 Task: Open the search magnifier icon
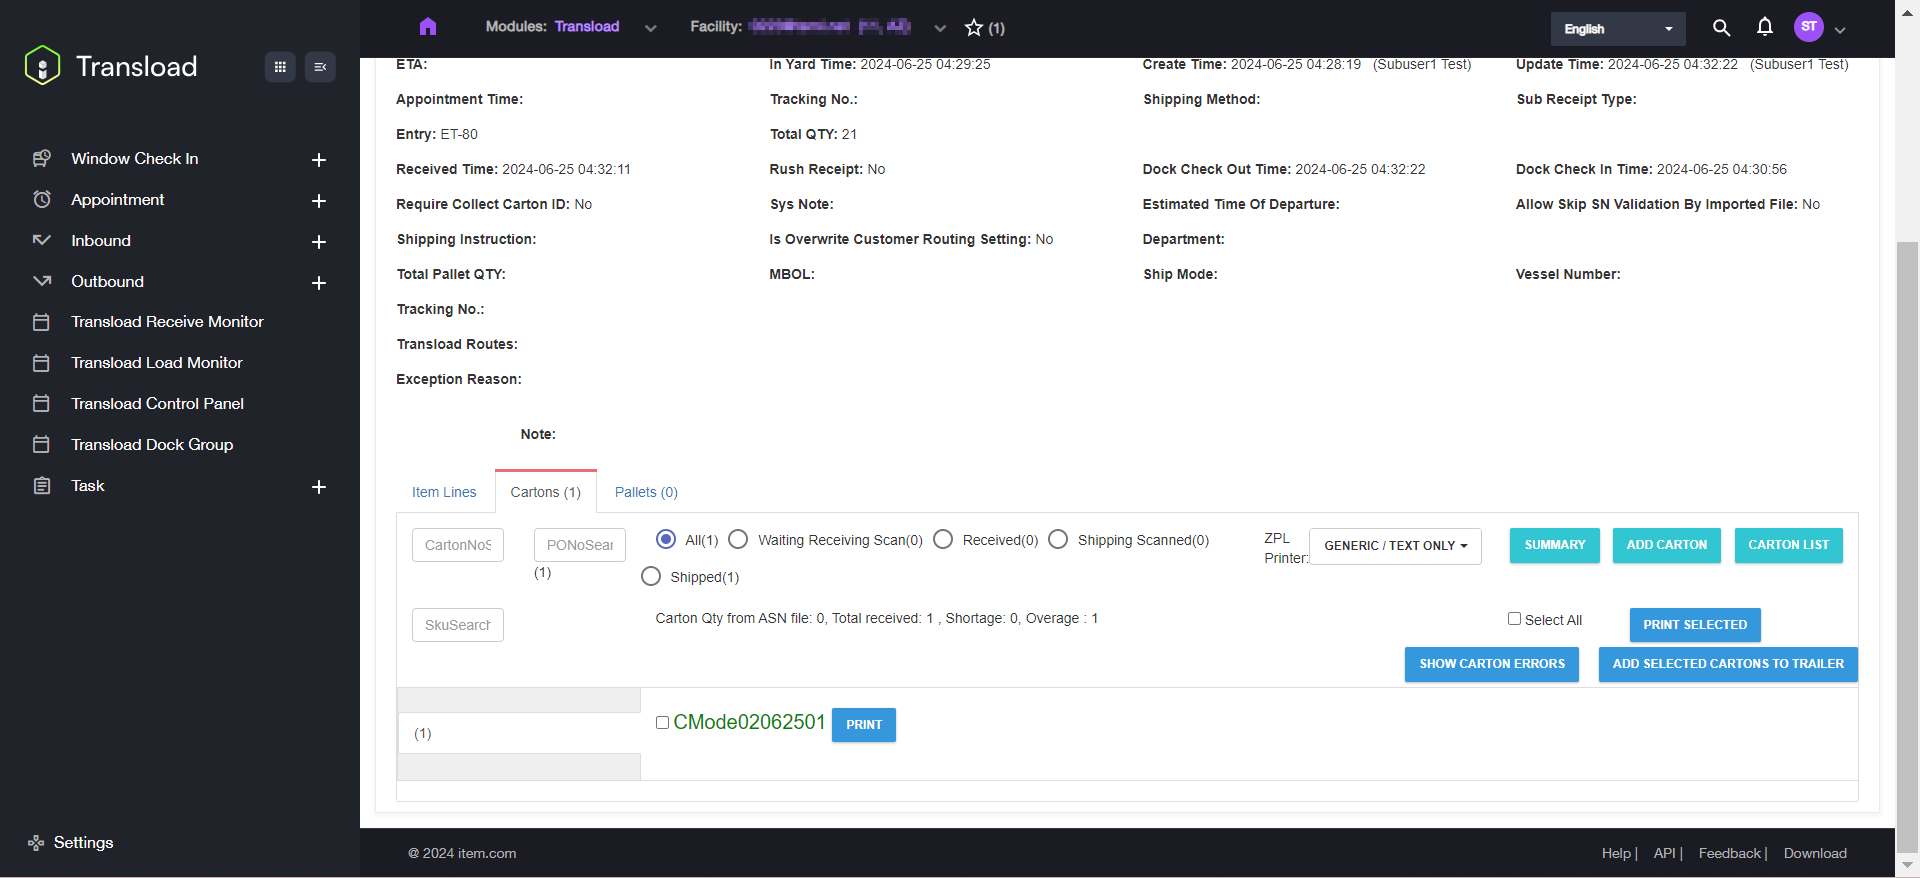pos(1721,28)
